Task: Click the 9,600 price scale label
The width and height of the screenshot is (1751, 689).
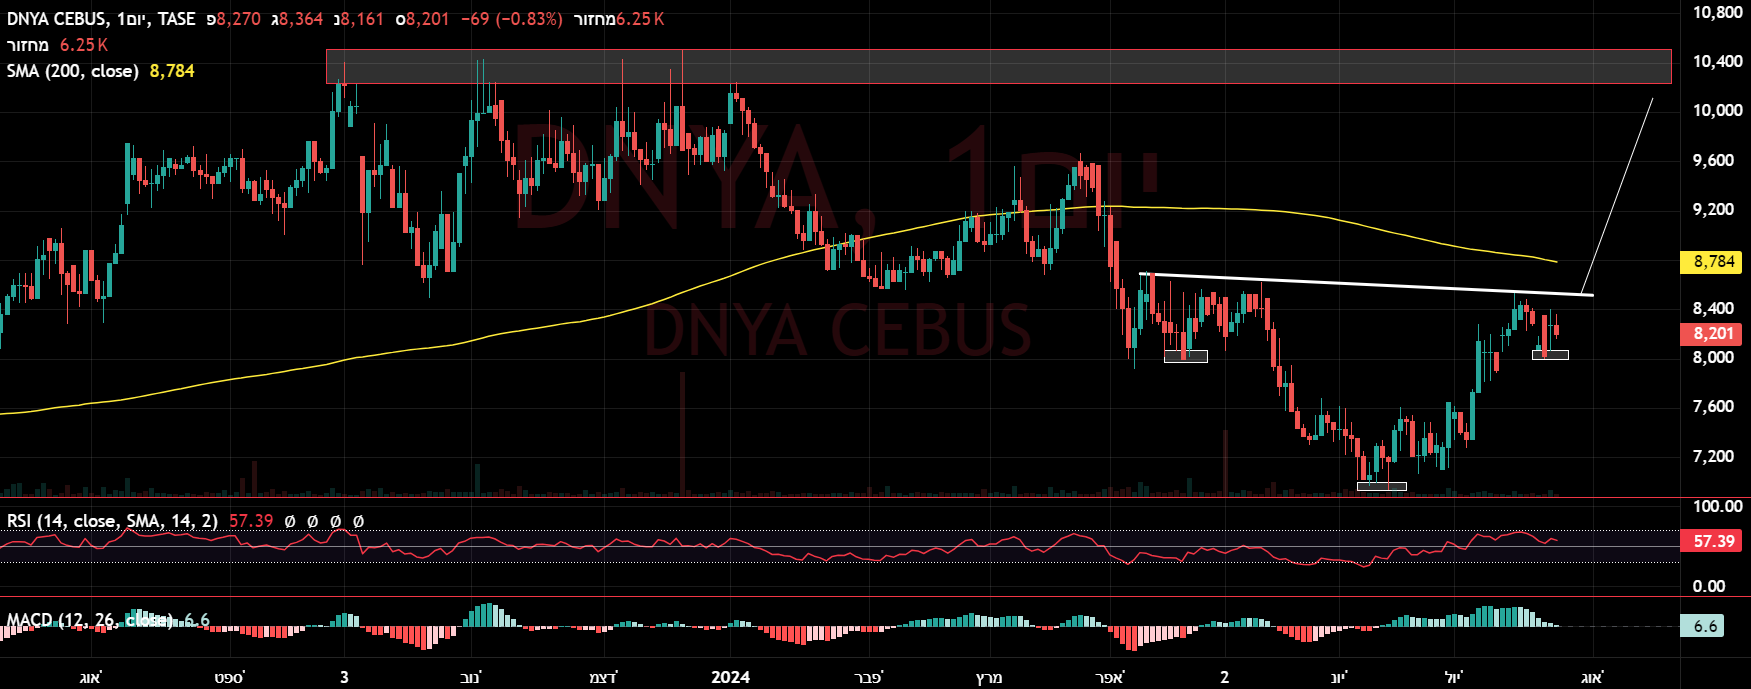Action: coord(1713,161)
